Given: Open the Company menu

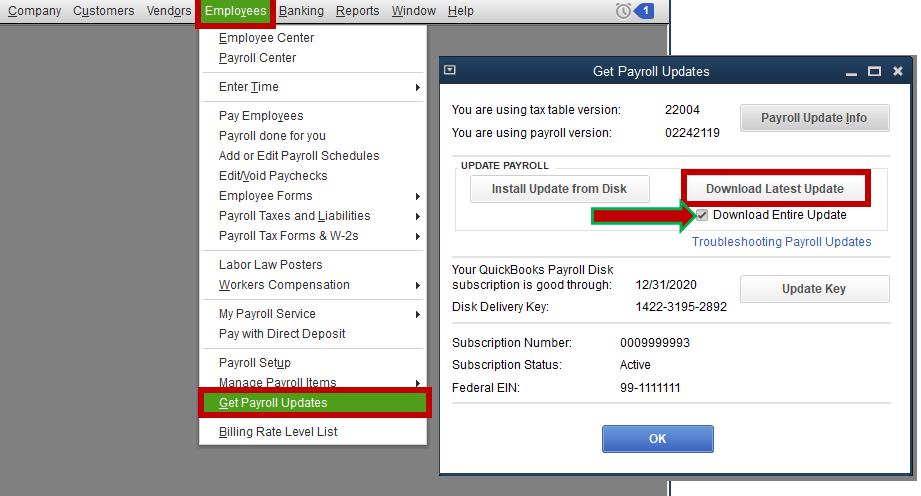Looking at the screenshot, I should [35, 11].
